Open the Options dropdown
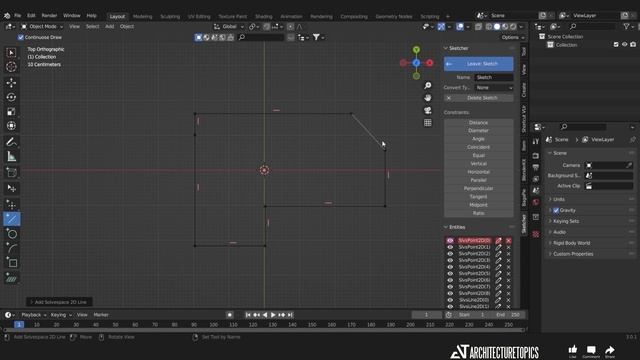Image resolution: width=640 pixels, height=360 pixels. (513, 37)
